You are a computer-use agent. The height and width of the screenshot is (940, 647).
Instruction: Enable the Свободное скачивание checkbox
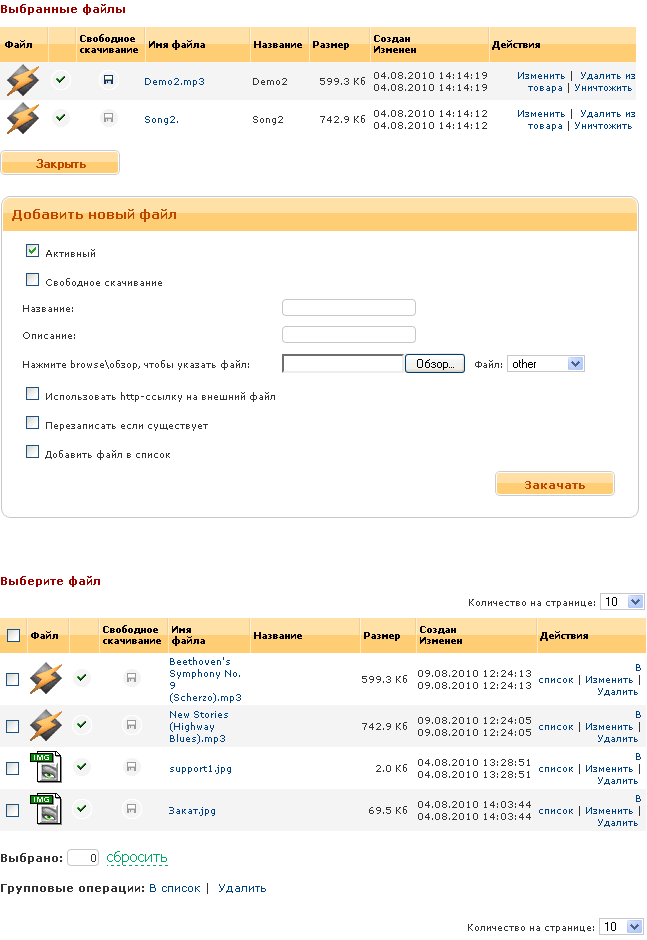point(33,281)
